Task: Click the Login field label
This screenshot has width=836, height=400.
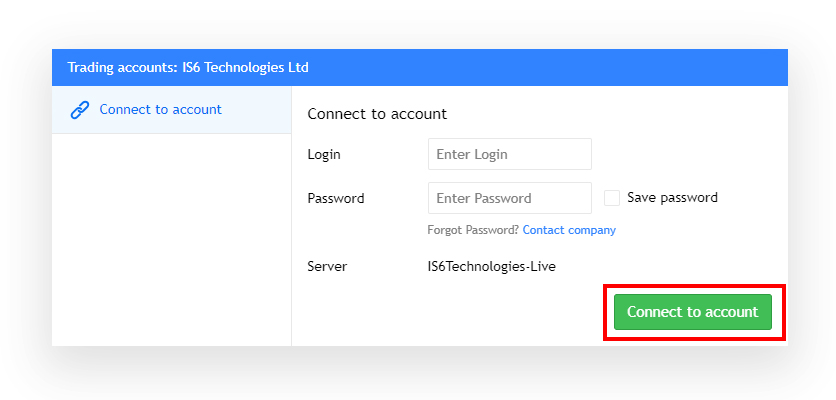Action: pos(324,155)
